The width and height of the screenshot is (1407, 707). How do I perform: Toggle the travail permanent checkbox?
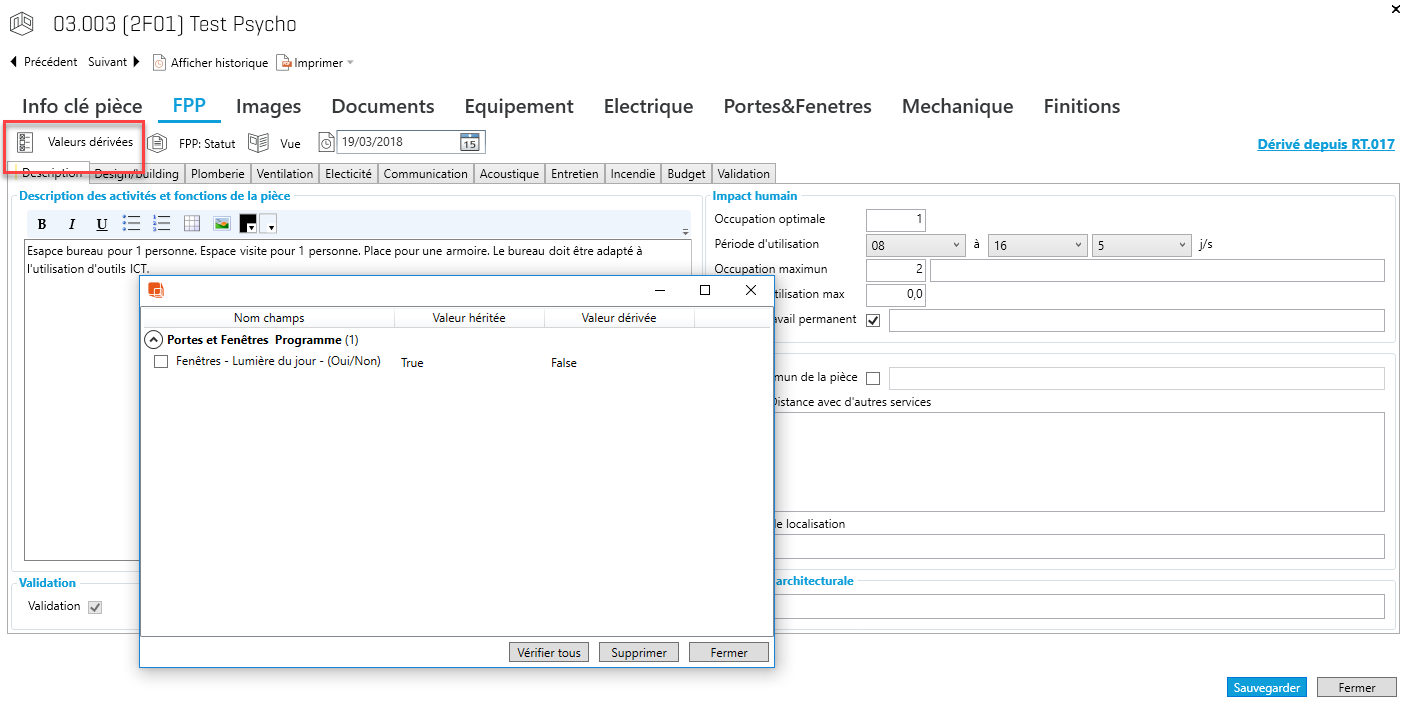(x=873, y=320)
